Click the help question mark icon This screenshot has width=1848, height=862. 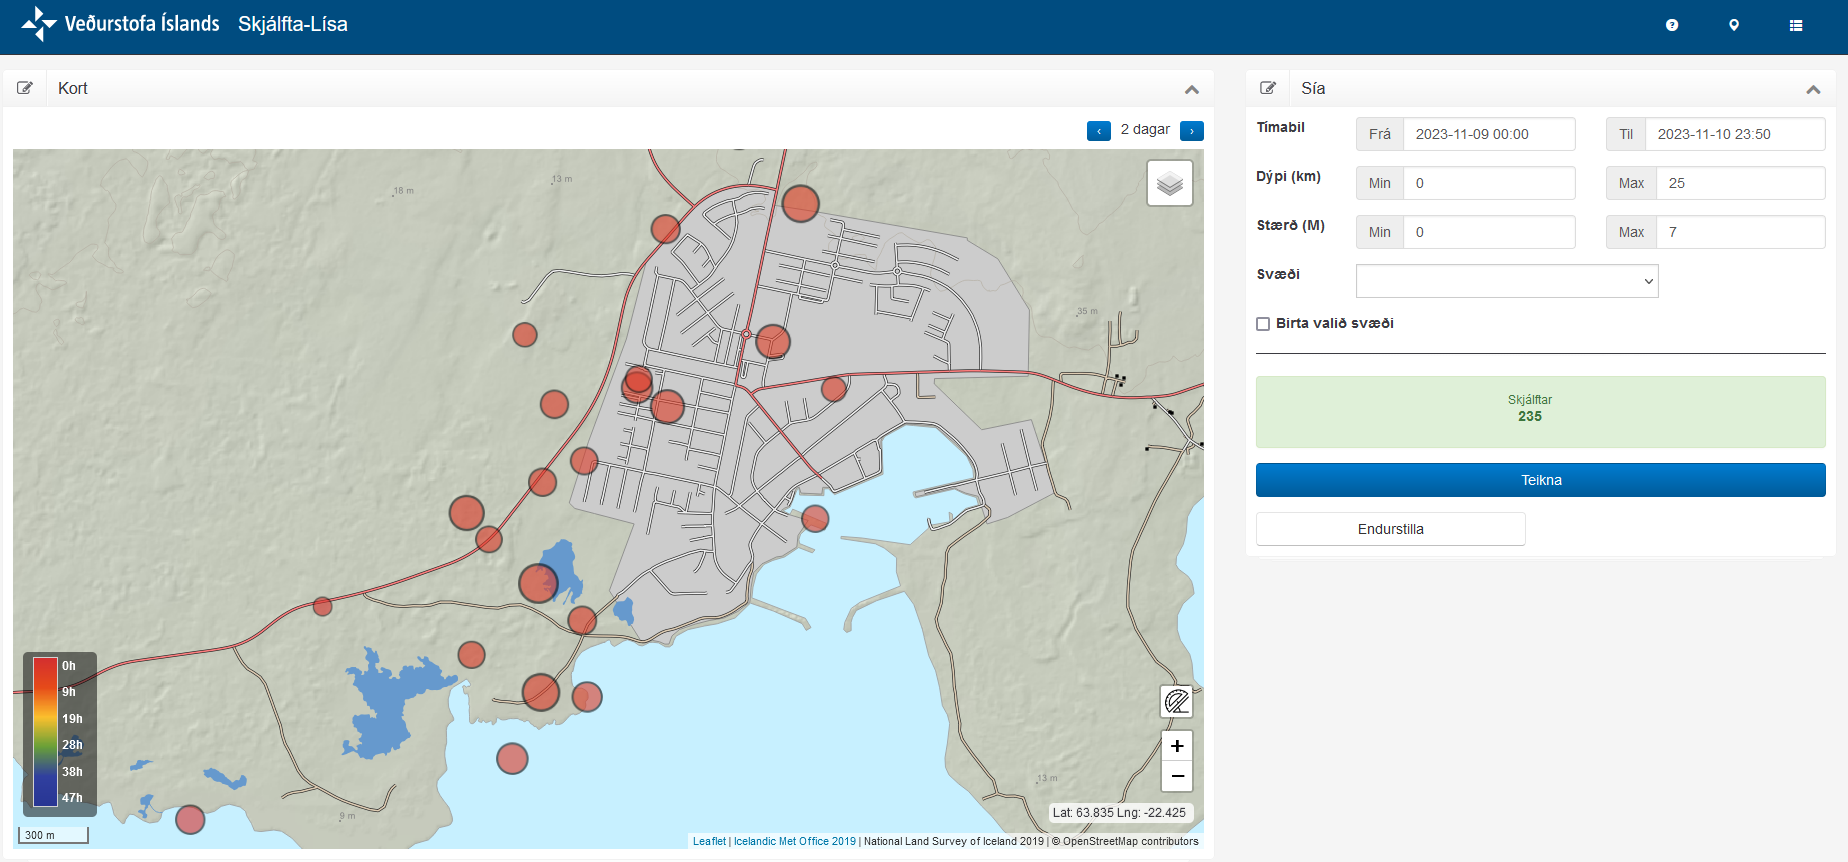[1672, 25]
